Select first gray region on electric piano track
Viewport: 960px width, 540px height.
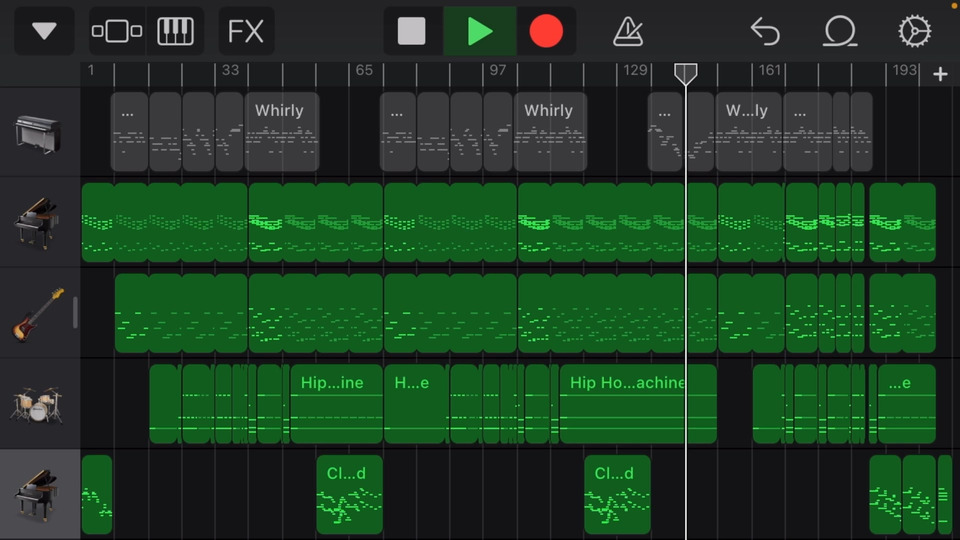(x=129, y=132)
